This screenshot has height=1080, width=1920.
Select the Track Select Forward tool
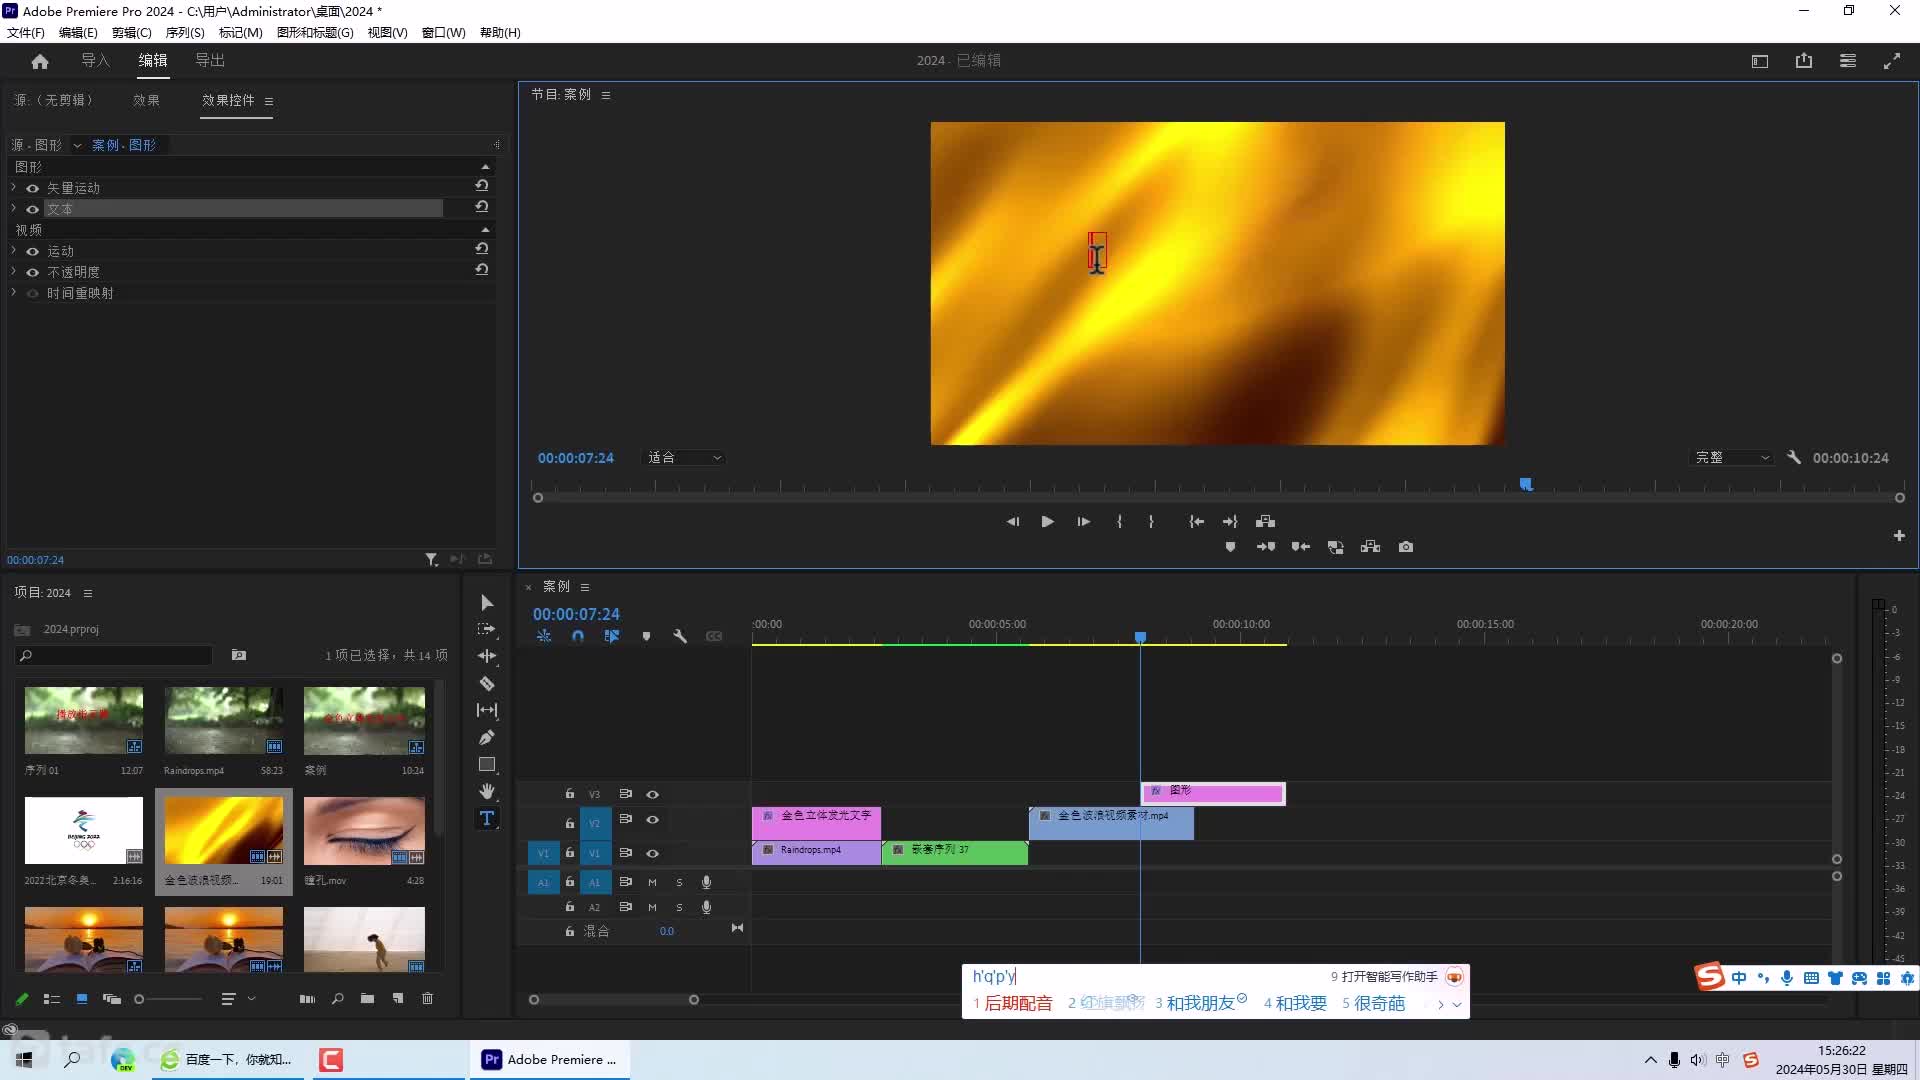487,629
